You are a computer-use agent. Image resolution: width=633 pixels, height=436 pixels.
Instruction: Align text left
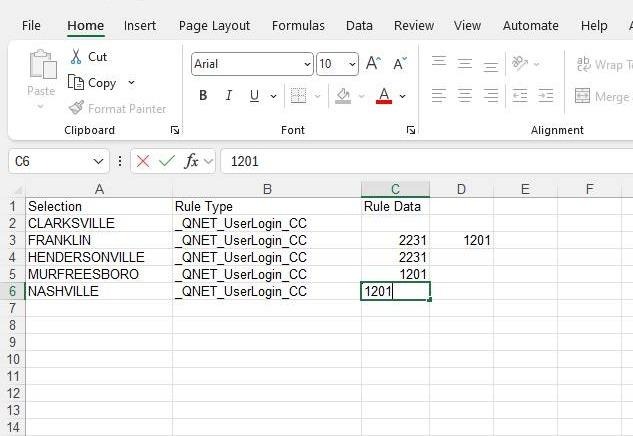click(439, 96)
